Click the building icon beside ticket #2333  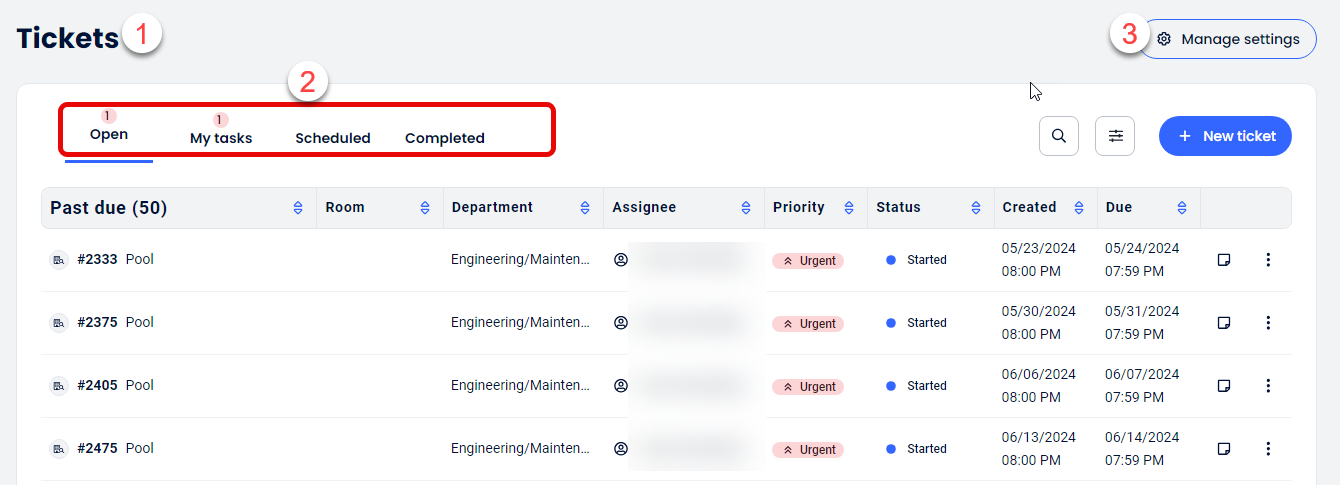point(59,260)
